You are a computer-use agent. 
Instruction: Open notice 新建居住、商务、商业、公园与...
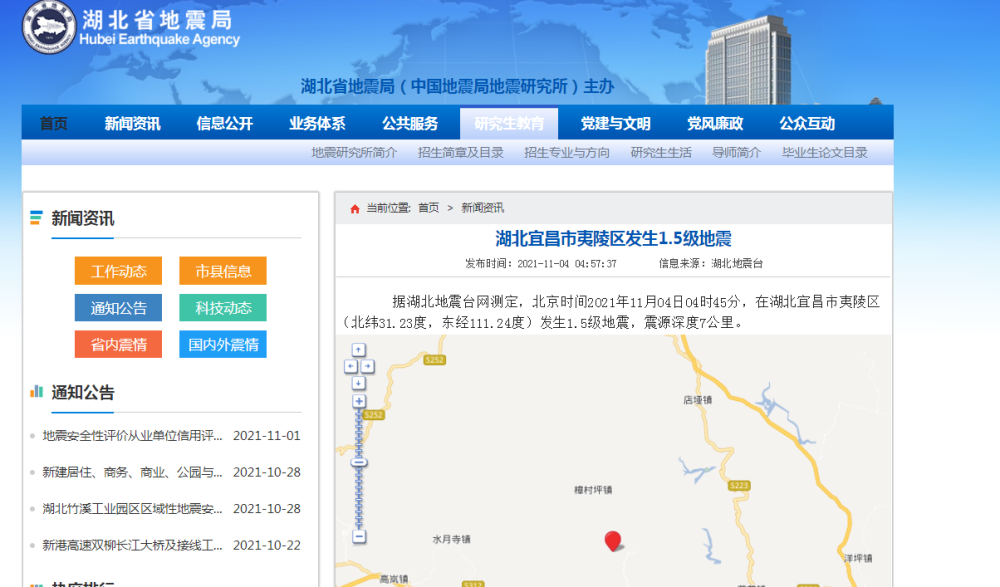click(x=133, y=472)
